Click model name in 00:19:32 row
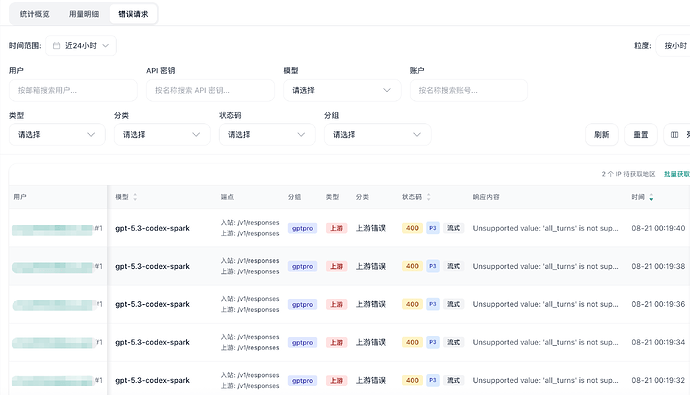The image size is (690, 395). 152,380
